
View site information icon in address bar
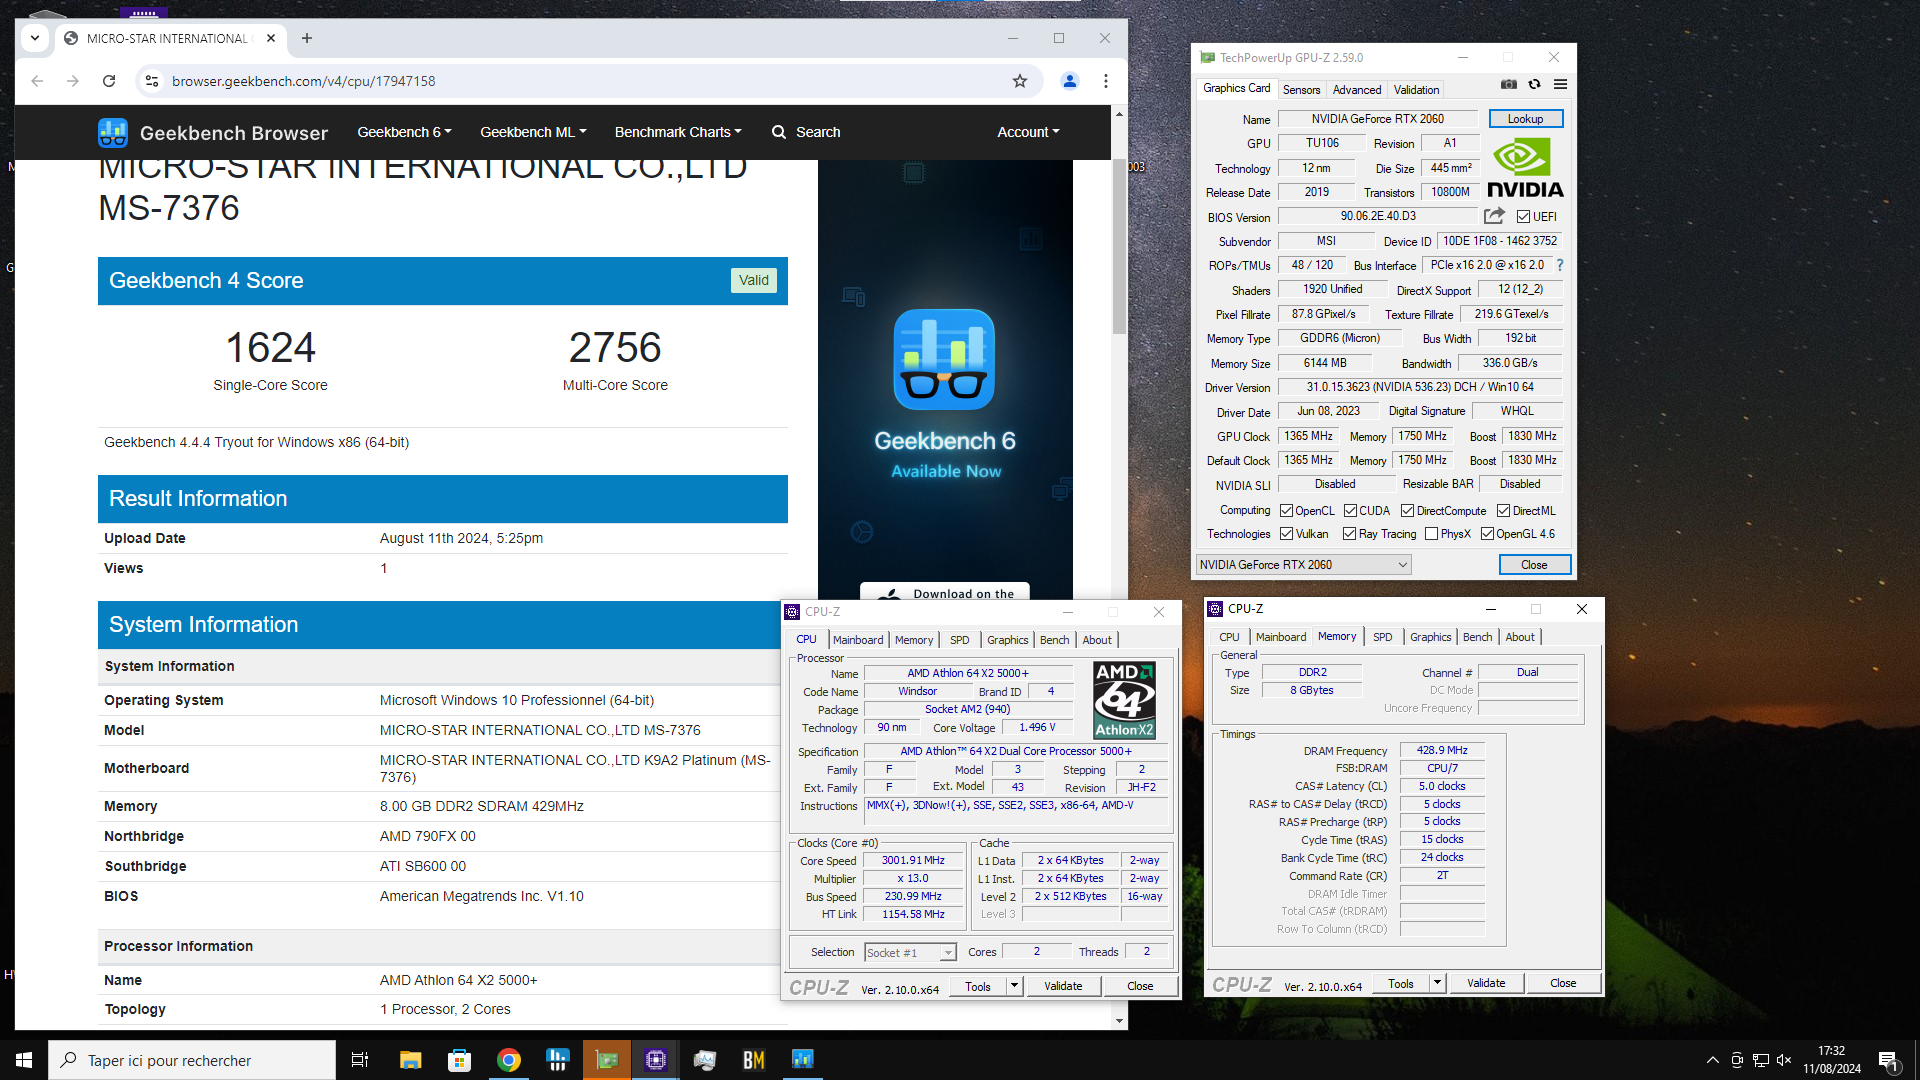click(x=152, y=81)
